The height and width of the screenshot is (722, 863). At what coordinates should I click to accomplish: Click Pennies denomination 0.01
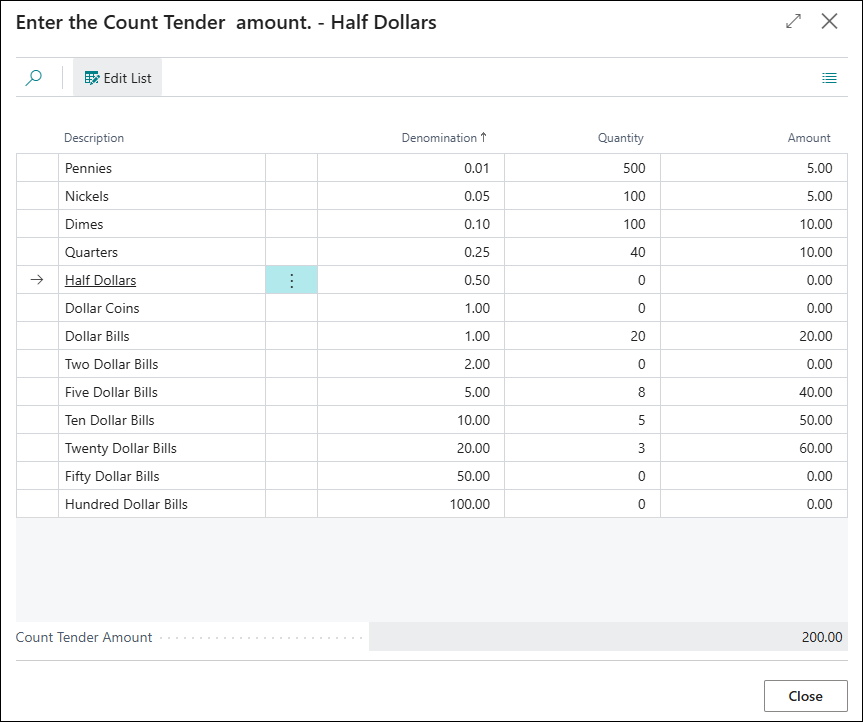point(477,168)
